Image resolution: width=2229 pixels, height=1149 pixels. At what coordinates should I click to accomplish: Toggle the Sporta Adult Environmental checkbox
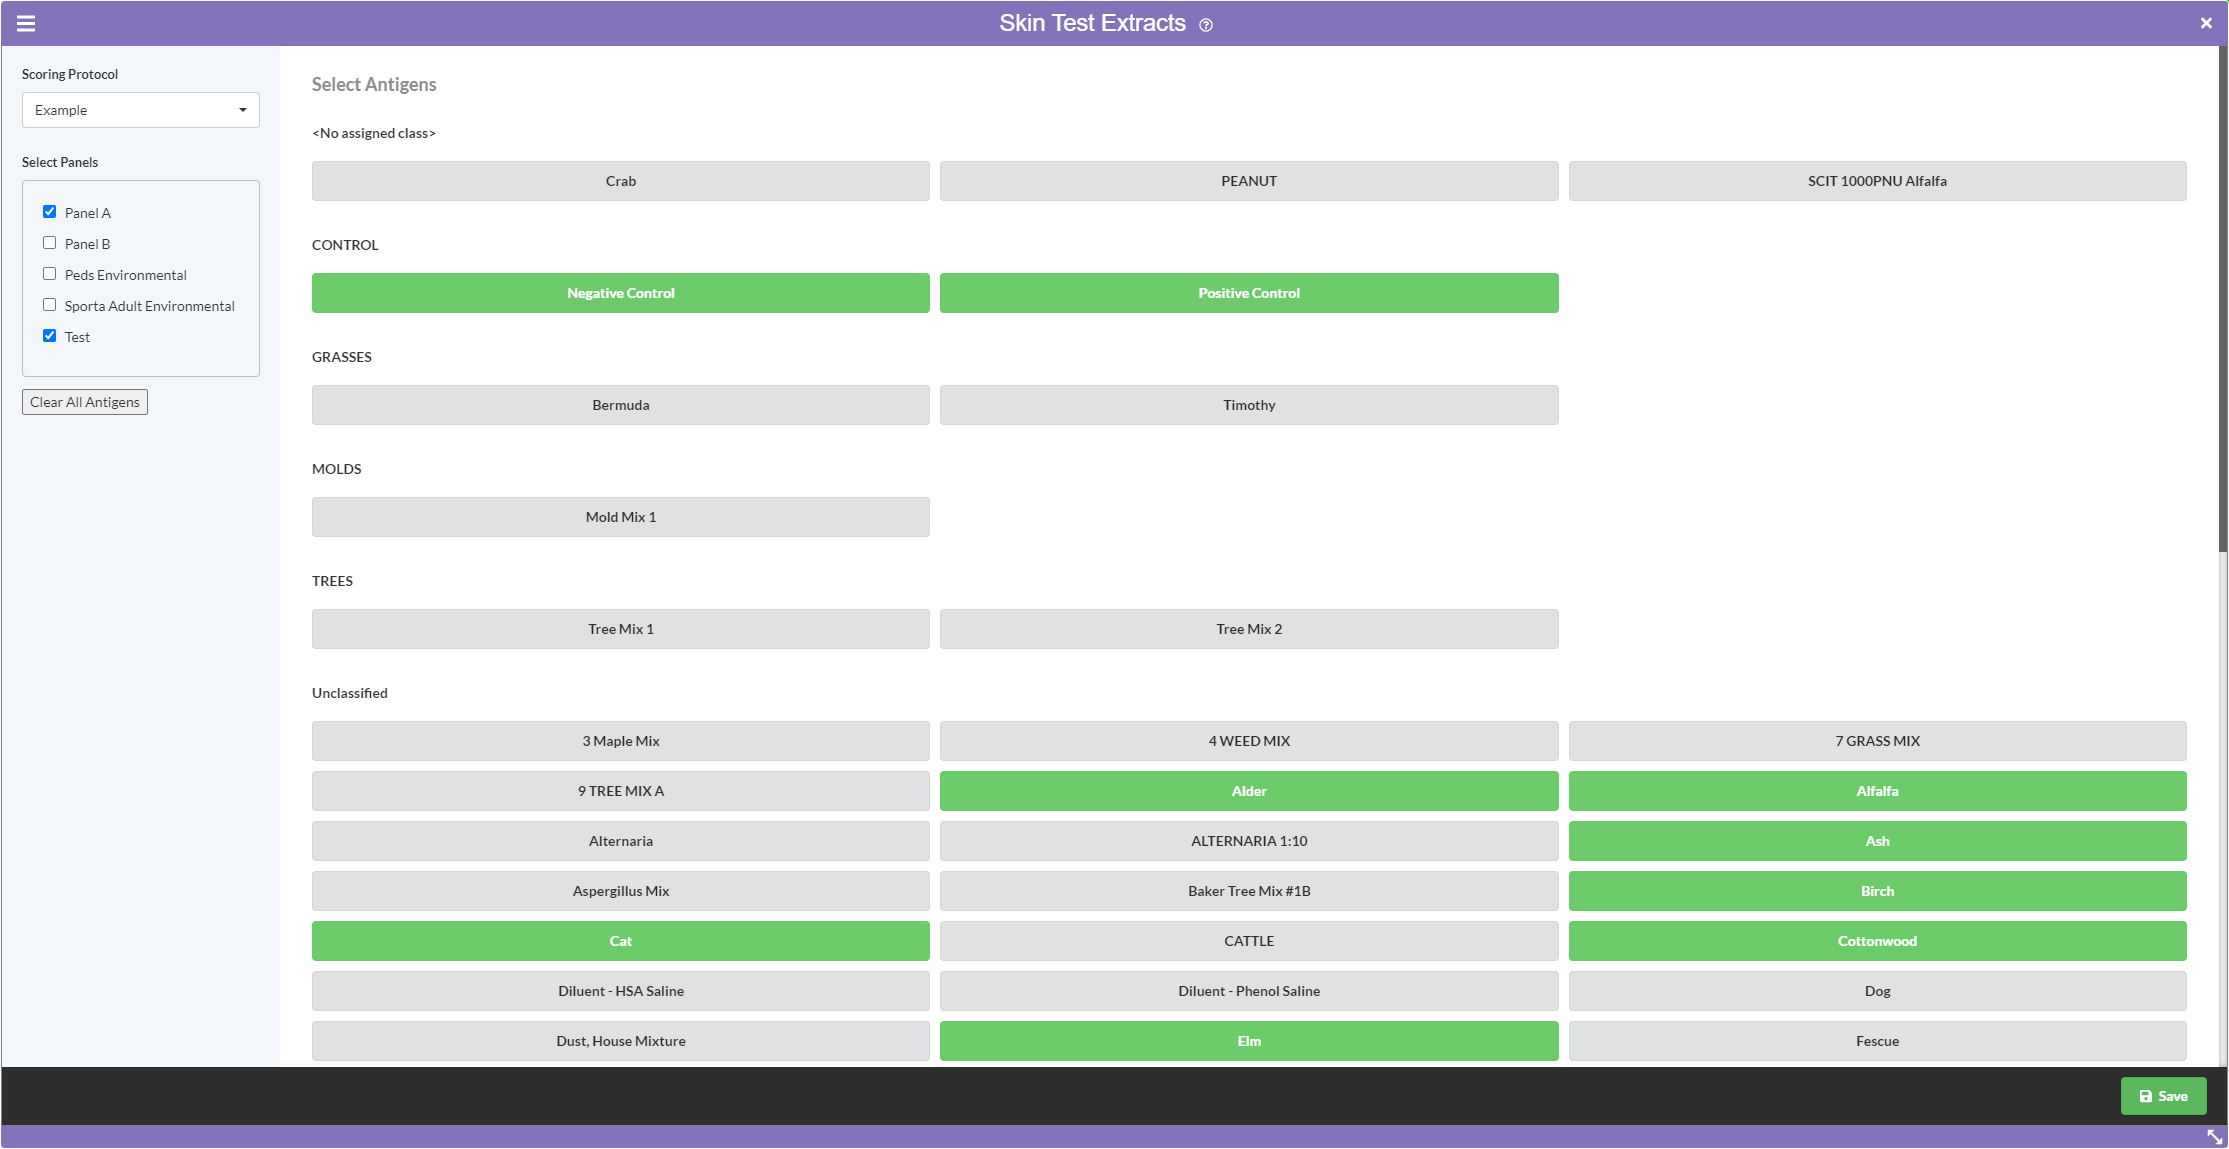coord(49,305)
